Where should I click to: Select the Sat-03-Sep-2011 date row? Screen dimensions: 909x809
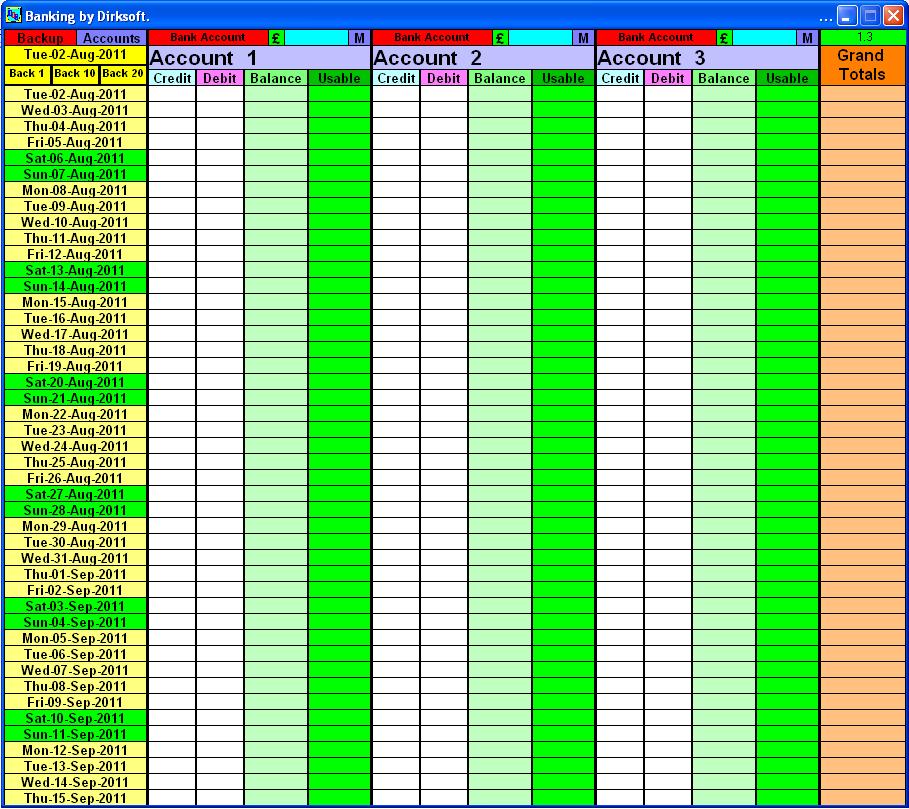pos(75,606)
